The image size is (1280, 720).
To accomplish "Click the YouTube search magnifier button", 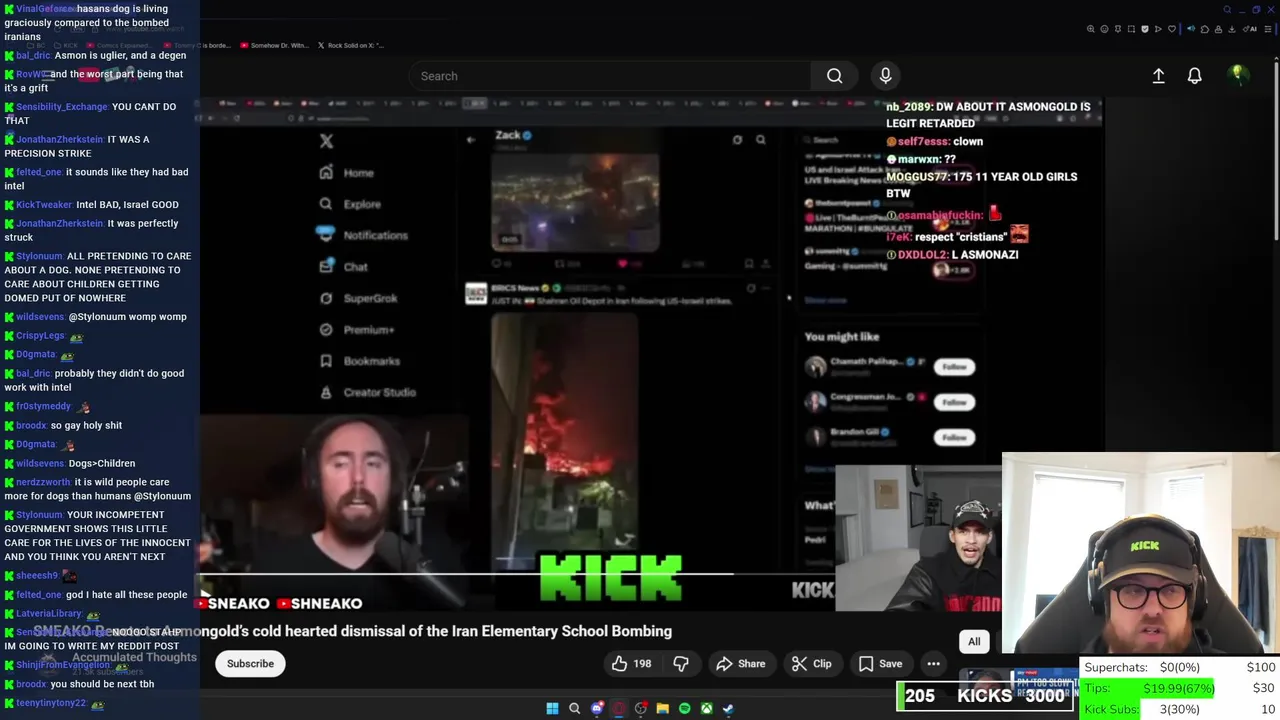I will 834,76.
